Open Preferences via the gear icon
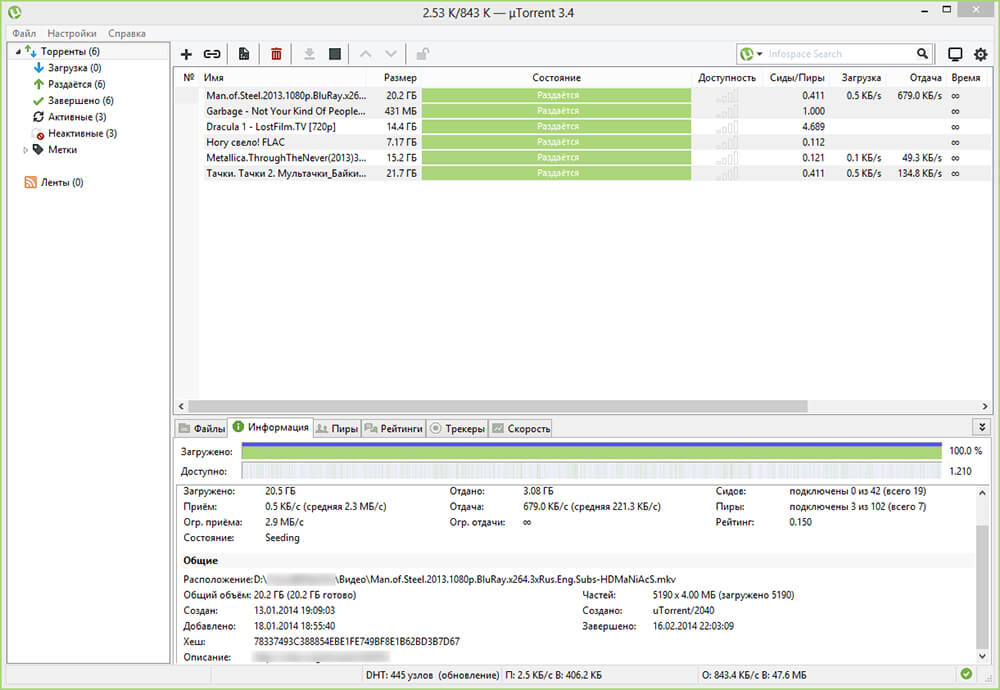 point(980,54)
